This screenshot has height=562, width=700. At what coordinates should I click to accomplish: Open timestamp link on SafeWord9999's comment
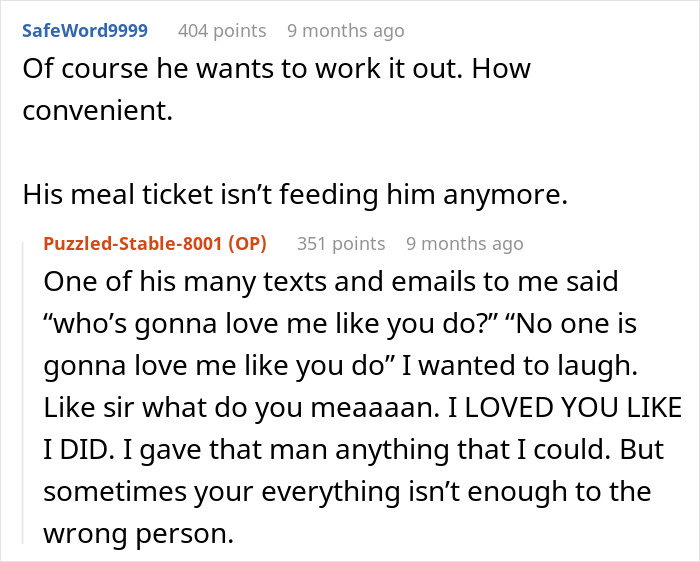point(345,30)
